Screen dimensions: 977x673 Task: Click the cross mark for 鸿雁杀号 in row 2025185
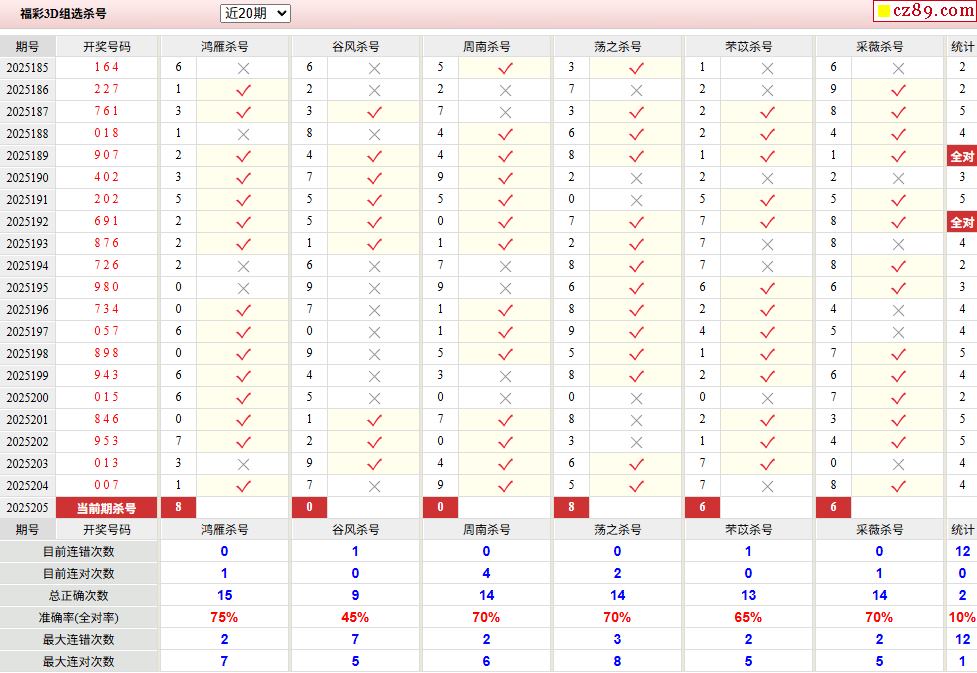pyautogui.click(x=243, y=68)
